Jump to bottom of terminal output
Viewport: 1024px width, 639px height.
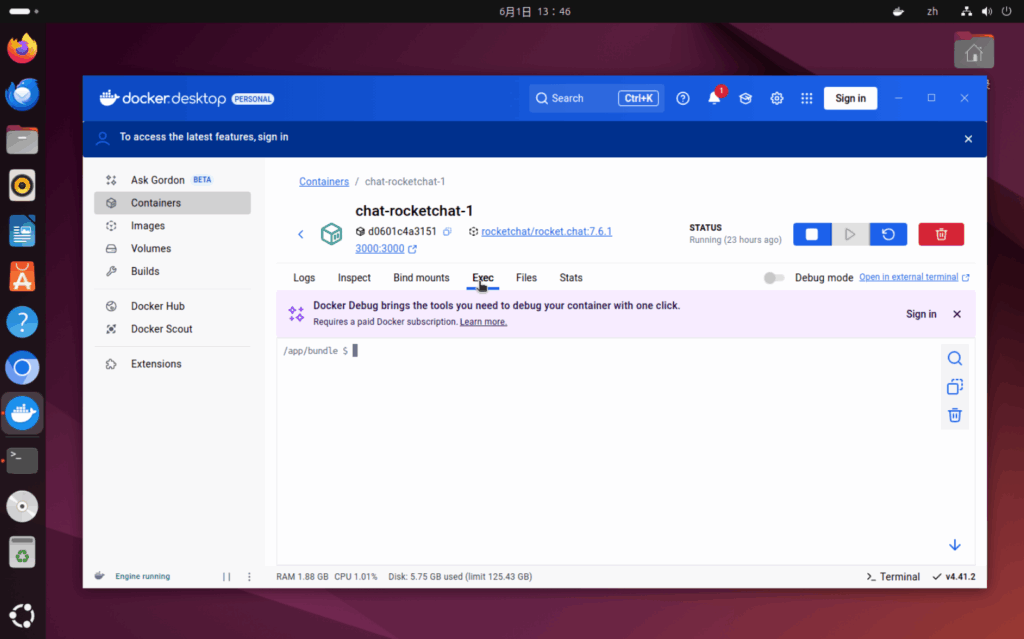955,545
